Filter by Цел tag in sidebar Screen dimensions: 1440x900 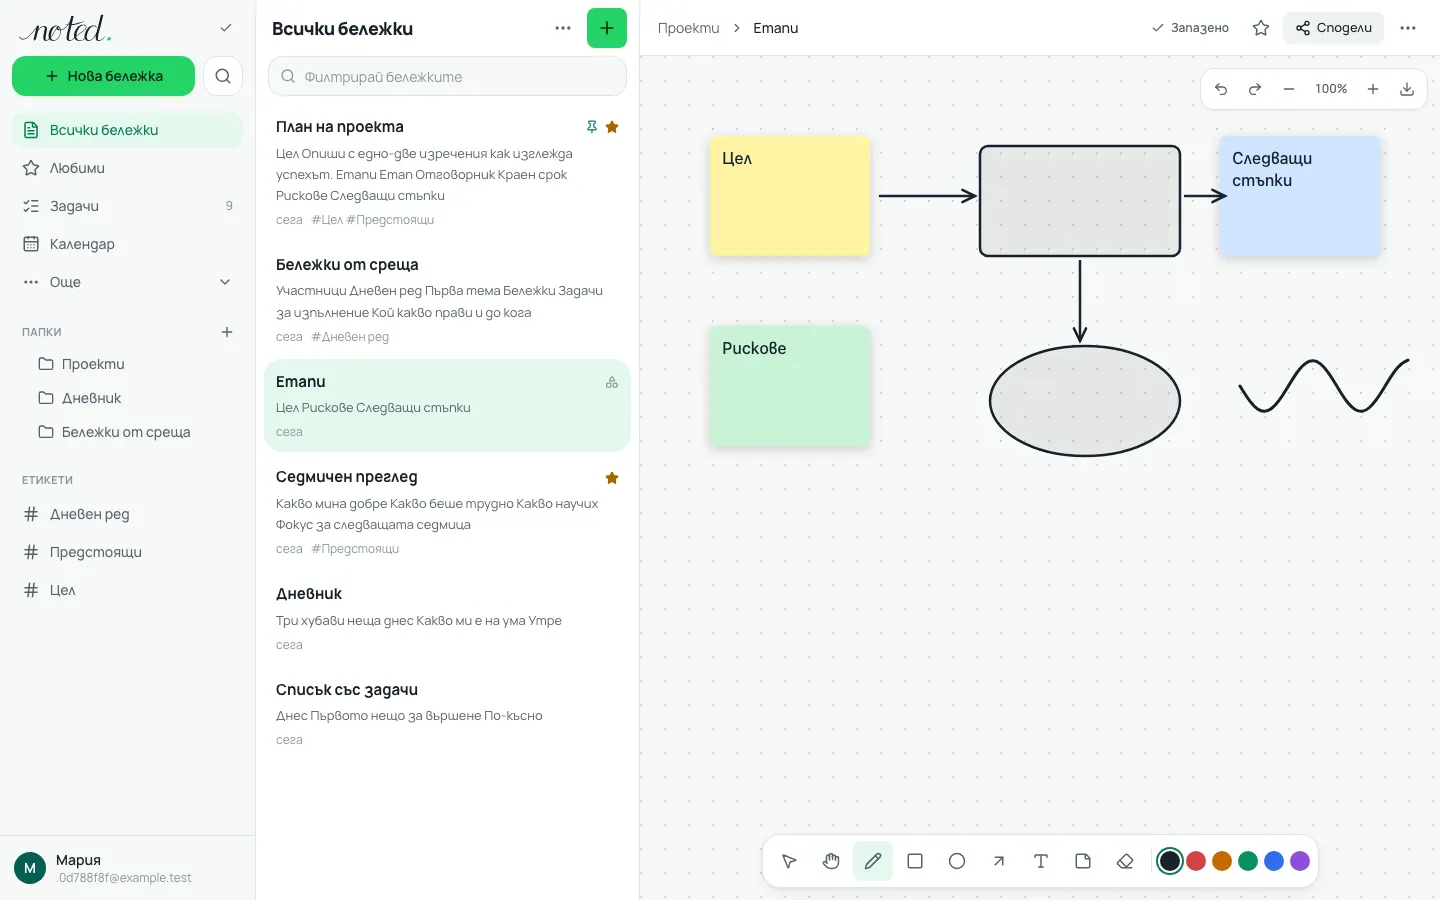127,590
